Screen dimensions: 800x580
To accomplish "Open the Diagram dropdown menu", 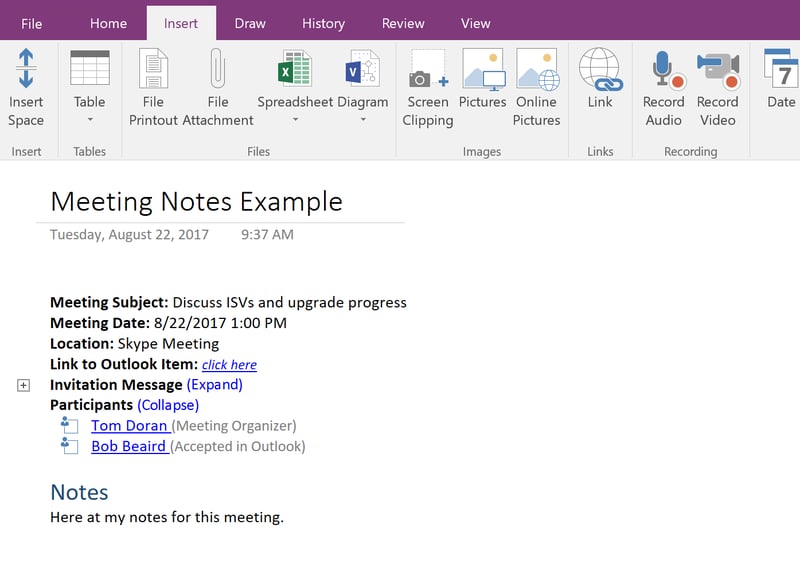I will [361, 118].
